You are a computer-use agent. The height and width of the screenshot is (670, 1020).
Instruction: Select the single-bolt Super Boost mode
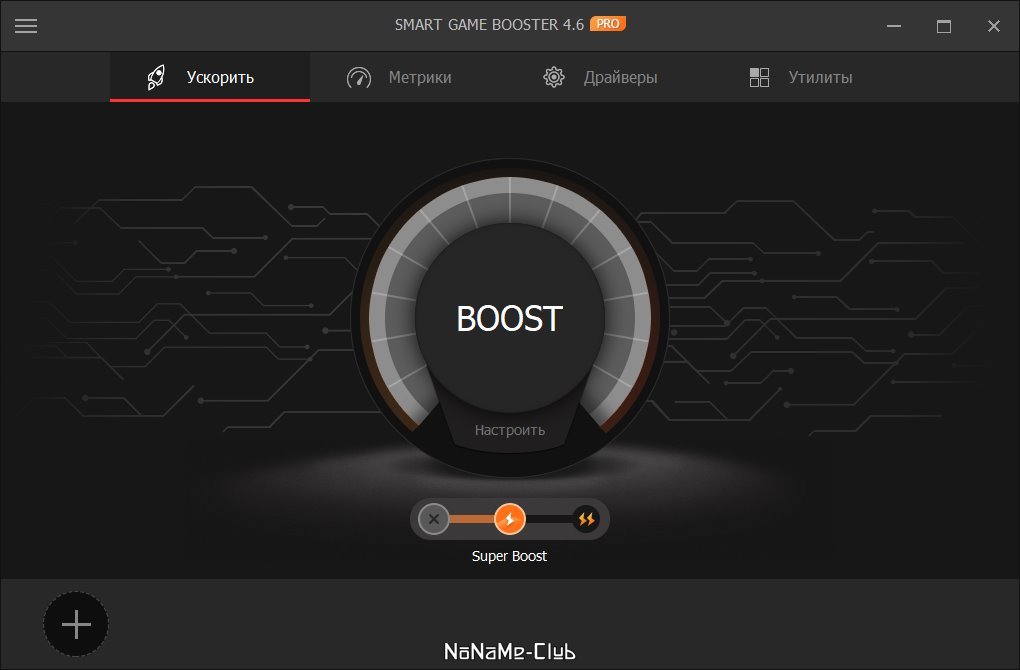pyautogui.click(x=510, y=519)
